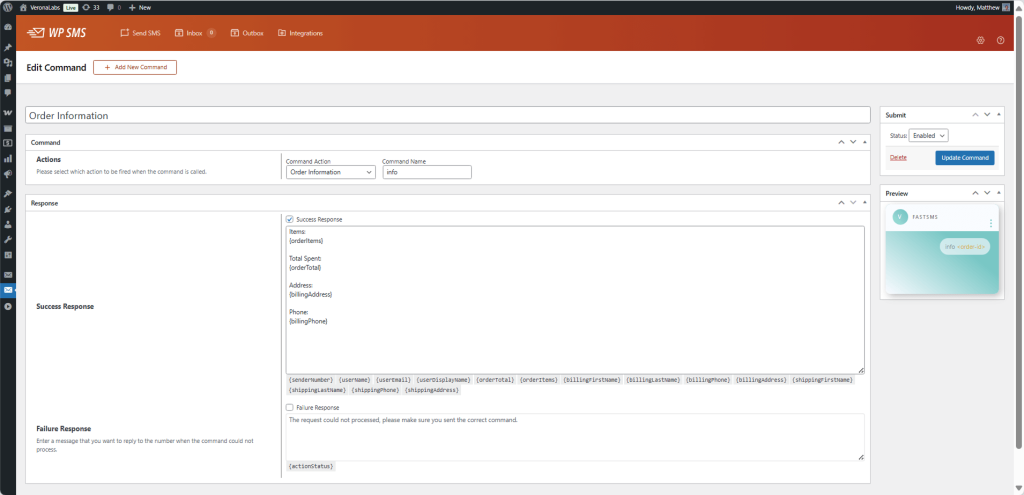This screenshot has height=495, width=1024.
Task: Collapse the Submit panel using toggle arrow
Action: tap(999, 115)
